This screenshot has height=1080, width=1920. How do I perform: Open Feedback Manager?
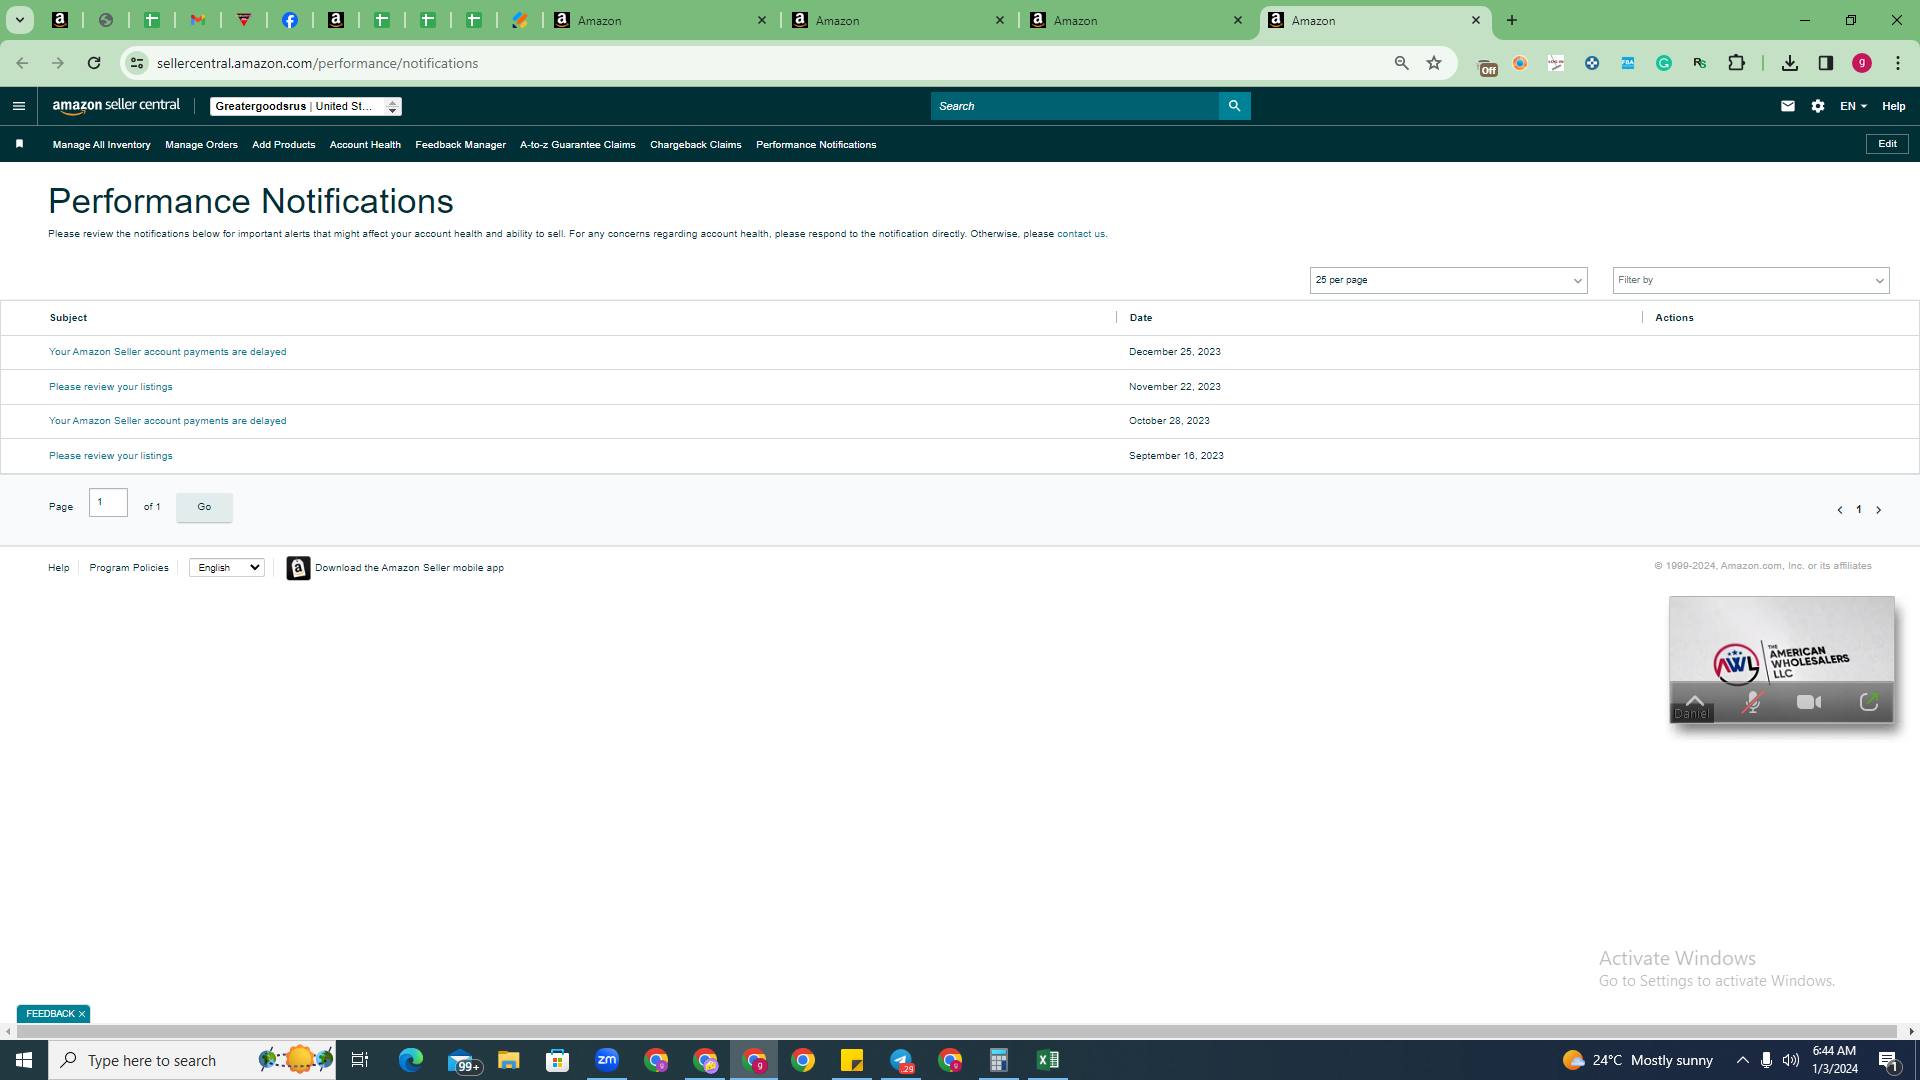[x=460, y=145]
